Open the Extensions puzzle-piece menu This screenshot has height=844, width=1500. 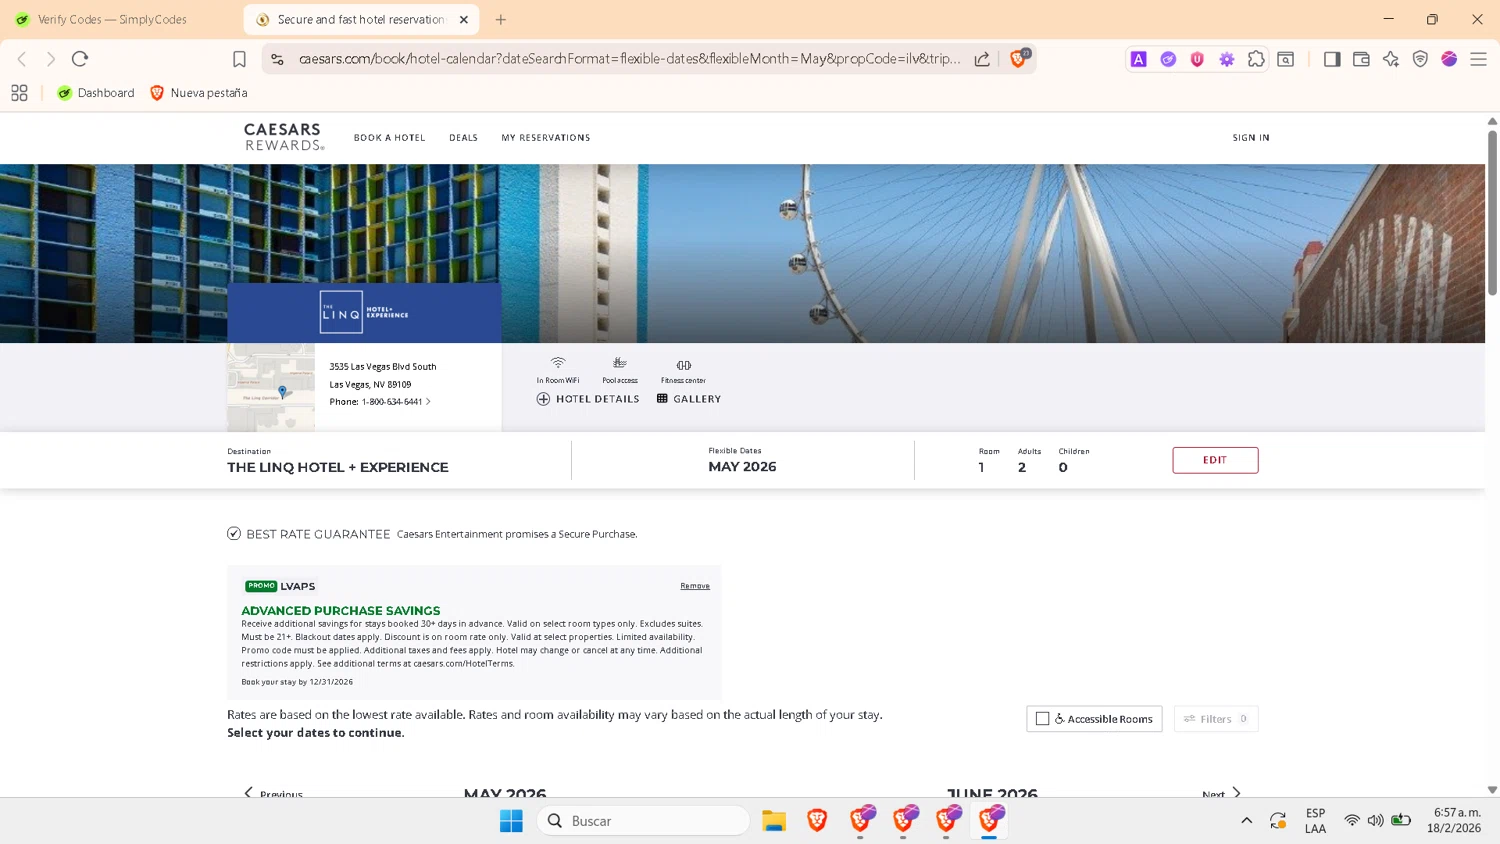(x=1256, y=59)
